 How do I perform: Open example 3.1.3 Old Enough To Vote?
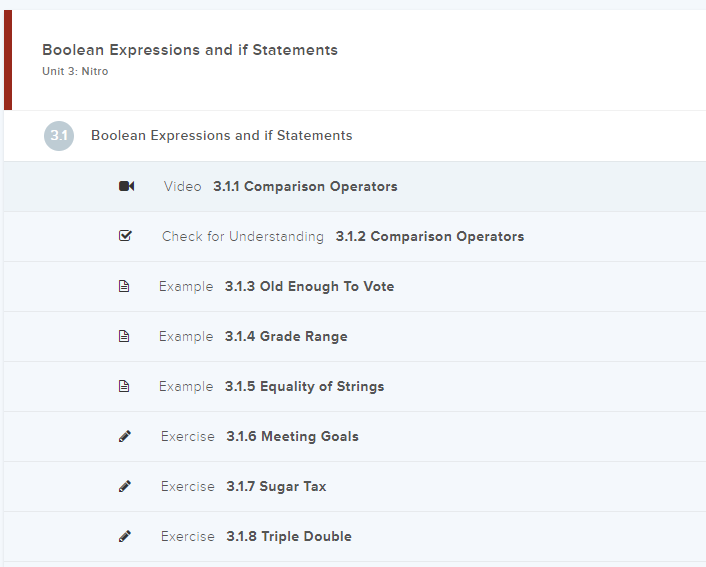click(309, 287)
